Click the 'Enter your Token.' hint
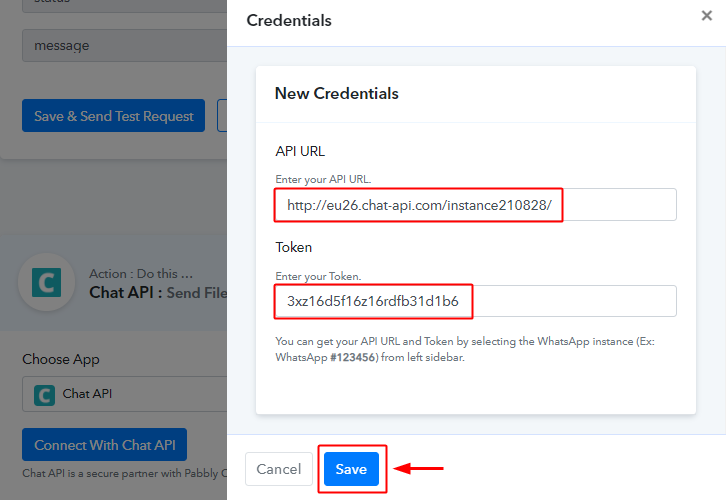 pos(318,276)
